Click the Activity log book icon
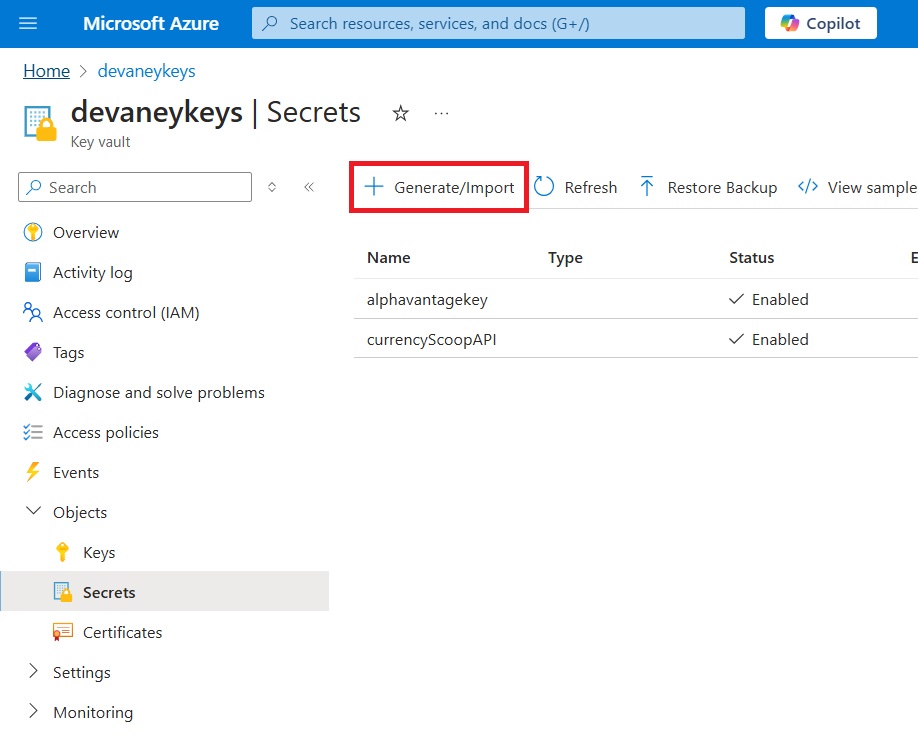 [x=33, y=272]
